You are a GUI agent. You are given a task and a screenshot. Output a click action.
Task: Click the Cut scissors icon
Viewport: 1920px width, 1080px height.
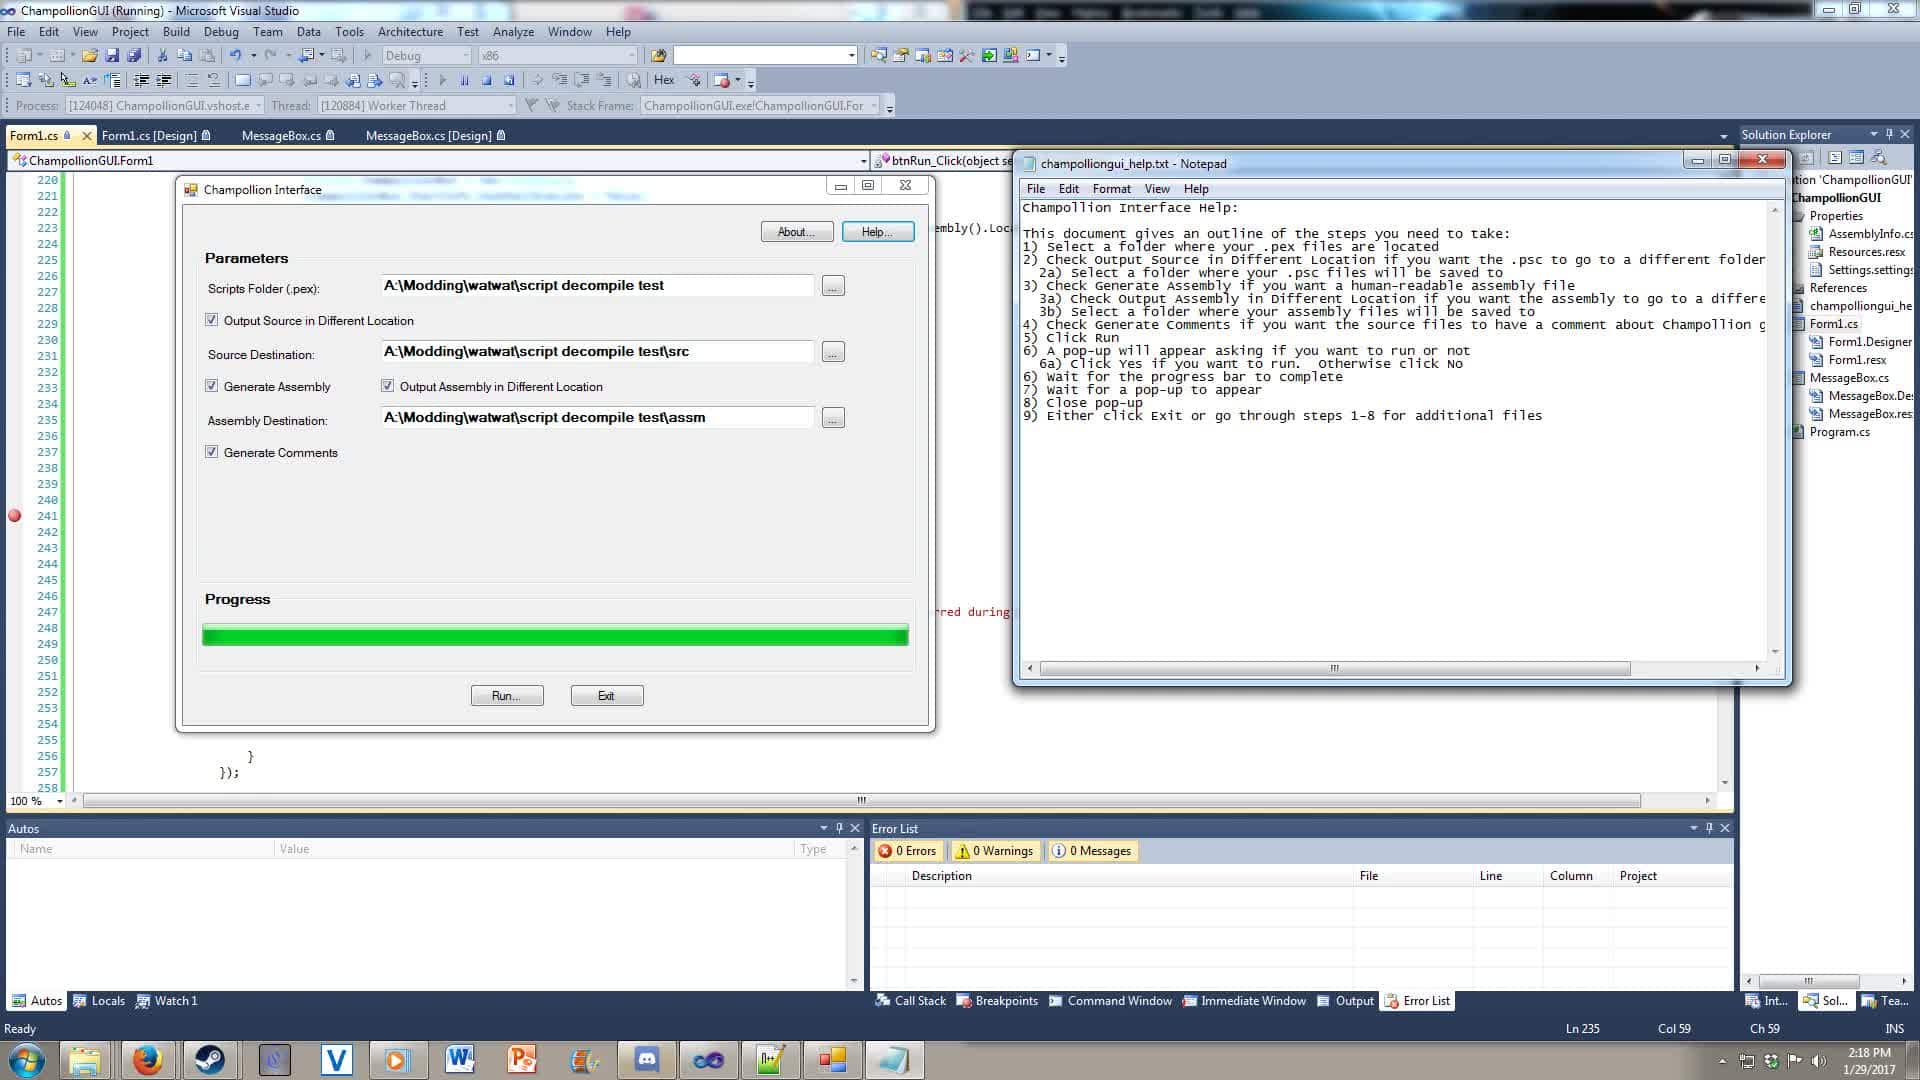coord(163,55)
